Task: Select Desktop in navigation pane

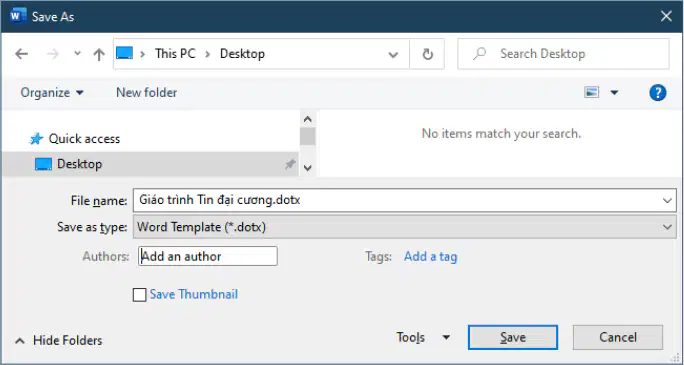Action: click(150, 164)
